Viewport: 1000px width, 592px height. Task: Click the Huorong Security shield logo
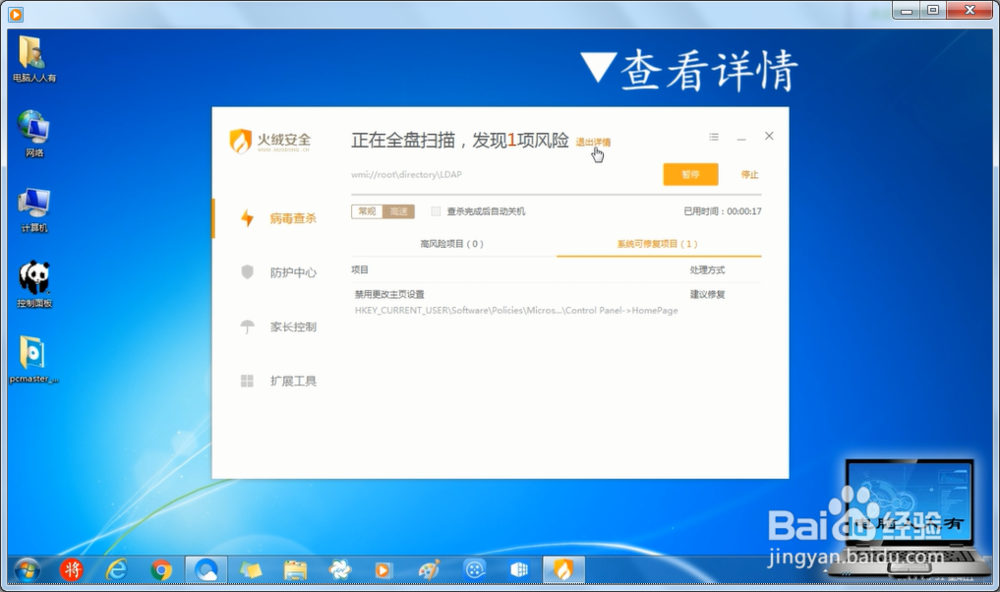240,141
